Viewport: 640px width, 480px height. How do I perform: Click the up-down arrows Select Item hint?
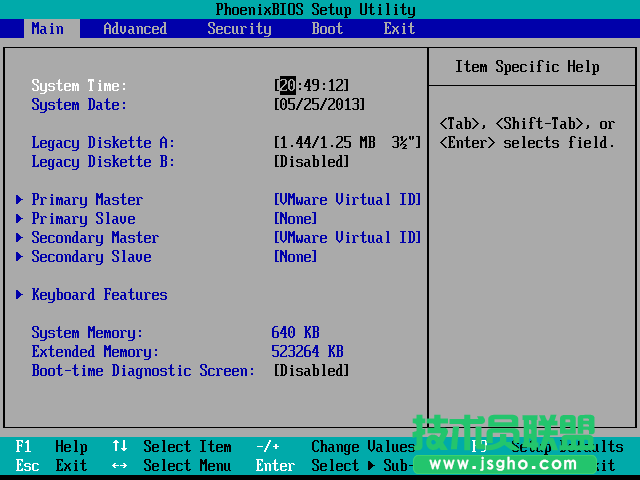pos(171,447)
